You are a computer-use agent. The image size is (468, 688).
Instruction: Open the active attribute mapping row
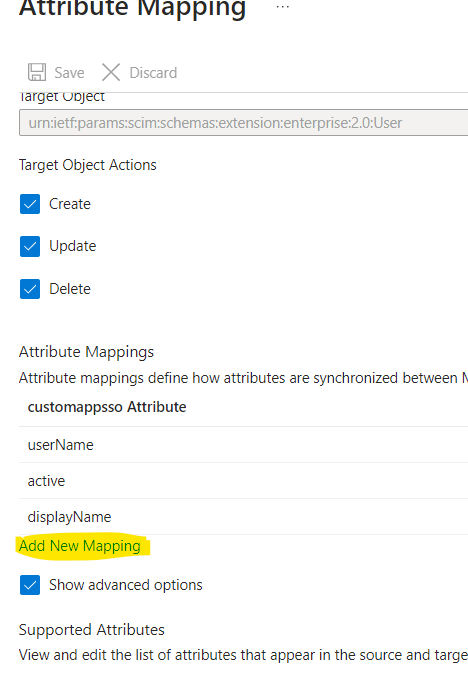pos(243,481)
